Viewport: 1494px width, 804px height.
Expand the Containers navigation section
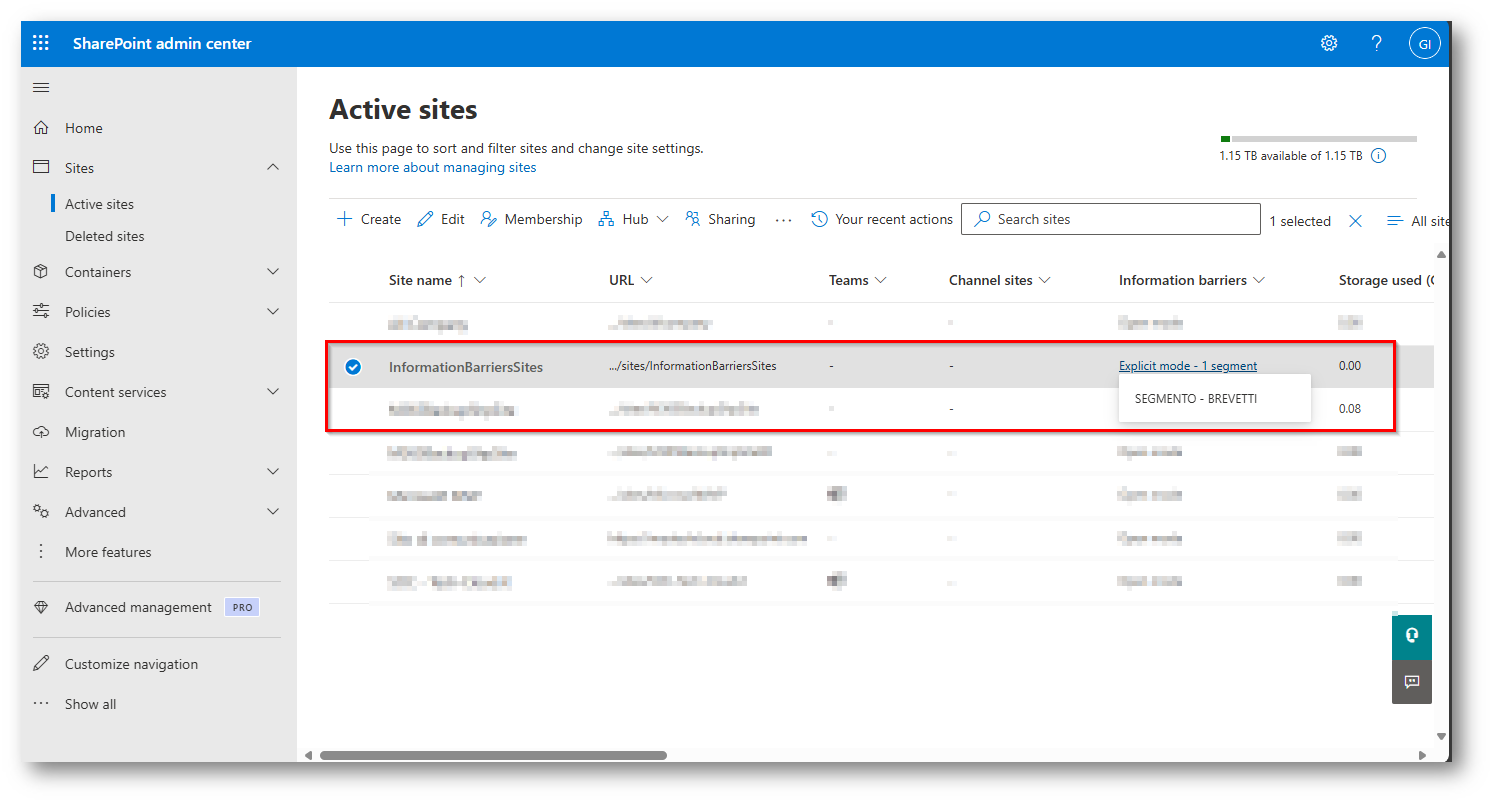273,272
